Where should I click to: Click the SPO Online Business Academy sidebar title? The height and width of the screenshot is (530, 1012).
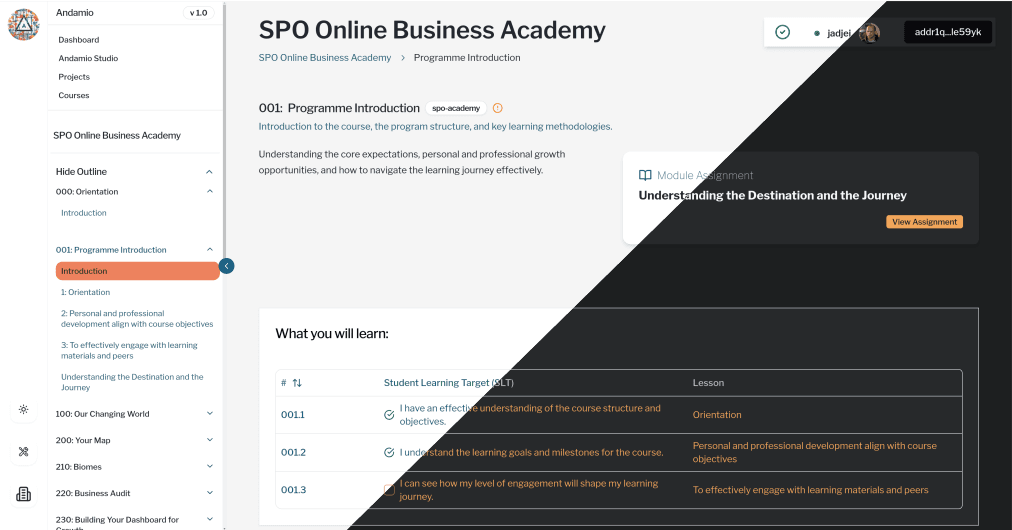(x=117, y=136)
